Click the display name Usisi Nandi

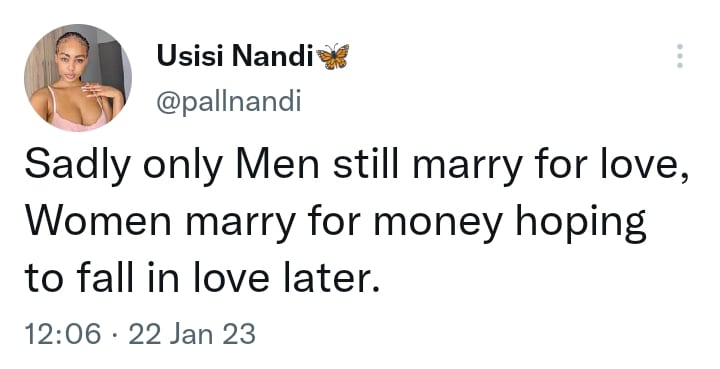click(234, 56)
